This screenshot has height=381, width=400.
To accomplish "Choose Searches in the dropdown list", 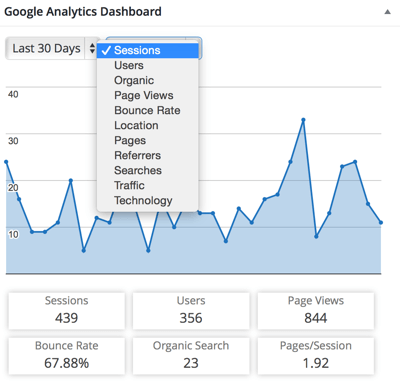I will point(148,170).
